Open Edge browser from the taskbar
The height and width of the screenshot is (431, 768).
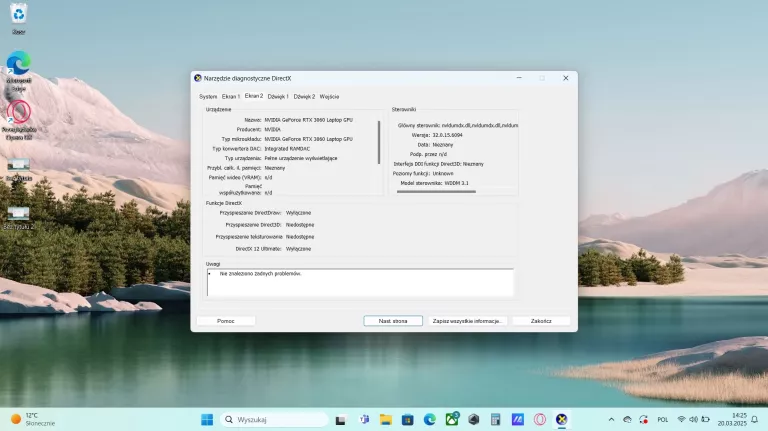(x=430, y=420)
